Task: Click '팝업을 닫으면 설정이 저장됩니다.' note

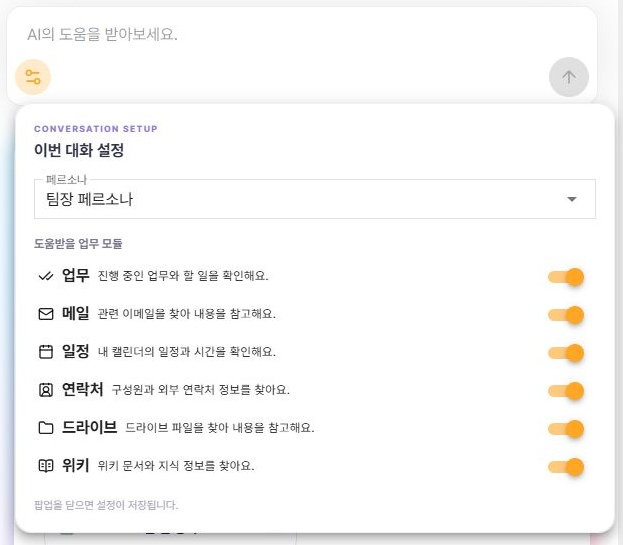Action: (x=106, y=505)
